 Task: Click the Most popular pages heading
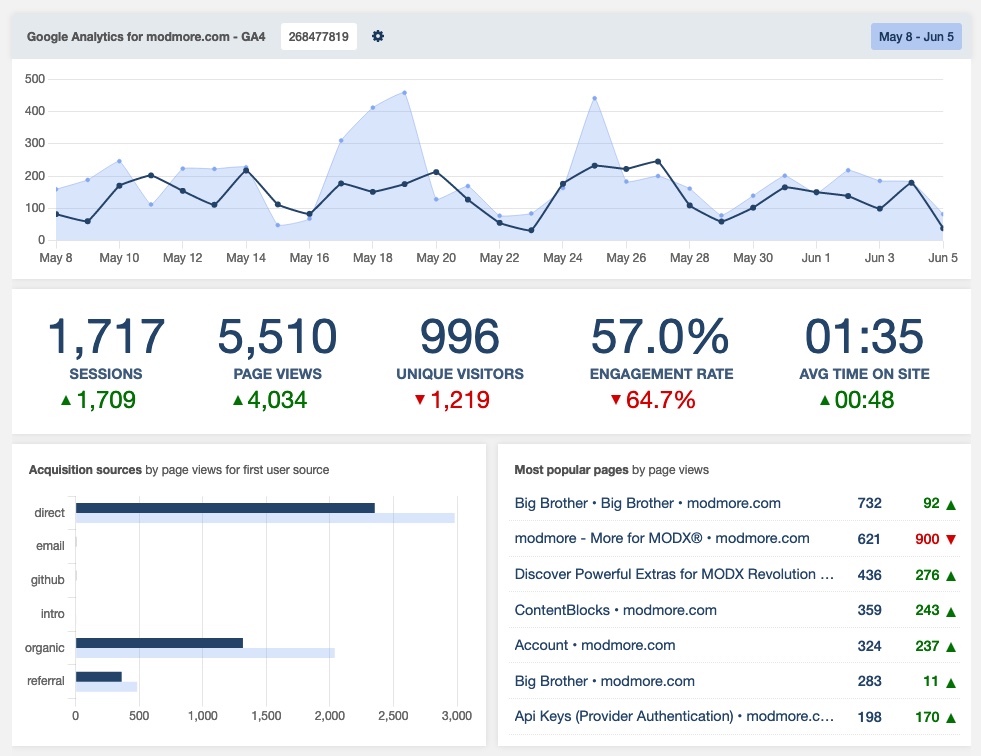click(571, 470)
